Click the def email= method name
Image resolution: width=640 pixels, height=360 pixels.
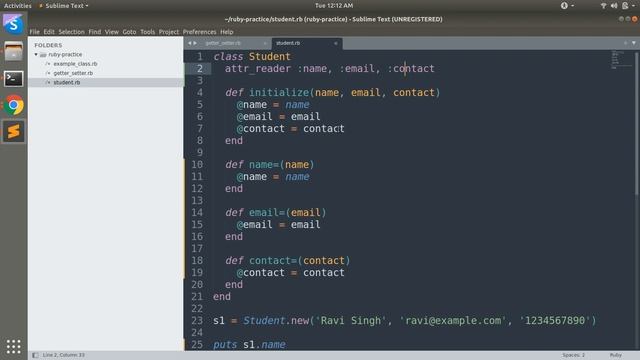pyautogui.click(x=267, y=213)
